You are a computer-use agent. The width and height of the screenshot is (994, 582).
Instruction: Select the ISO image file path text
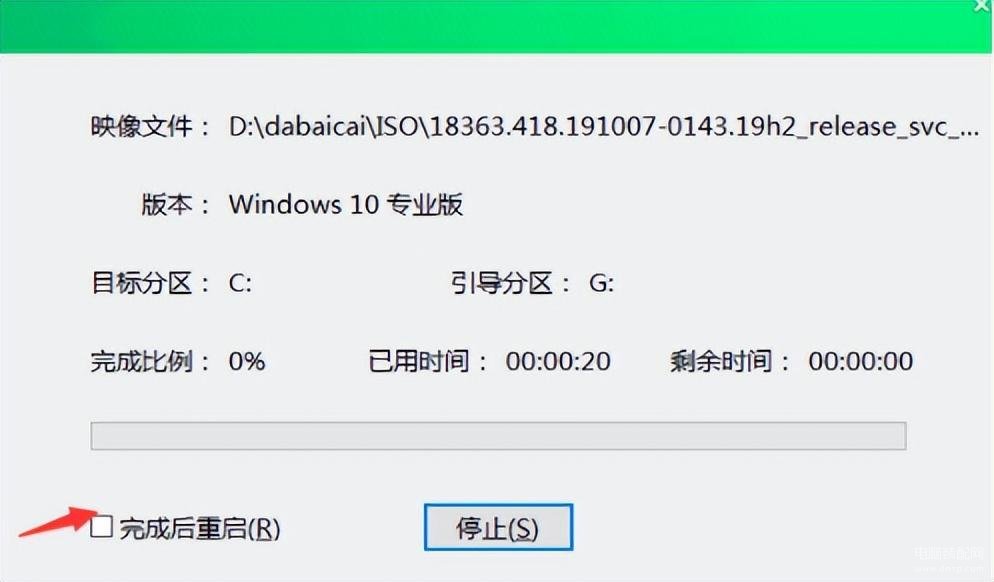[604, 127]
